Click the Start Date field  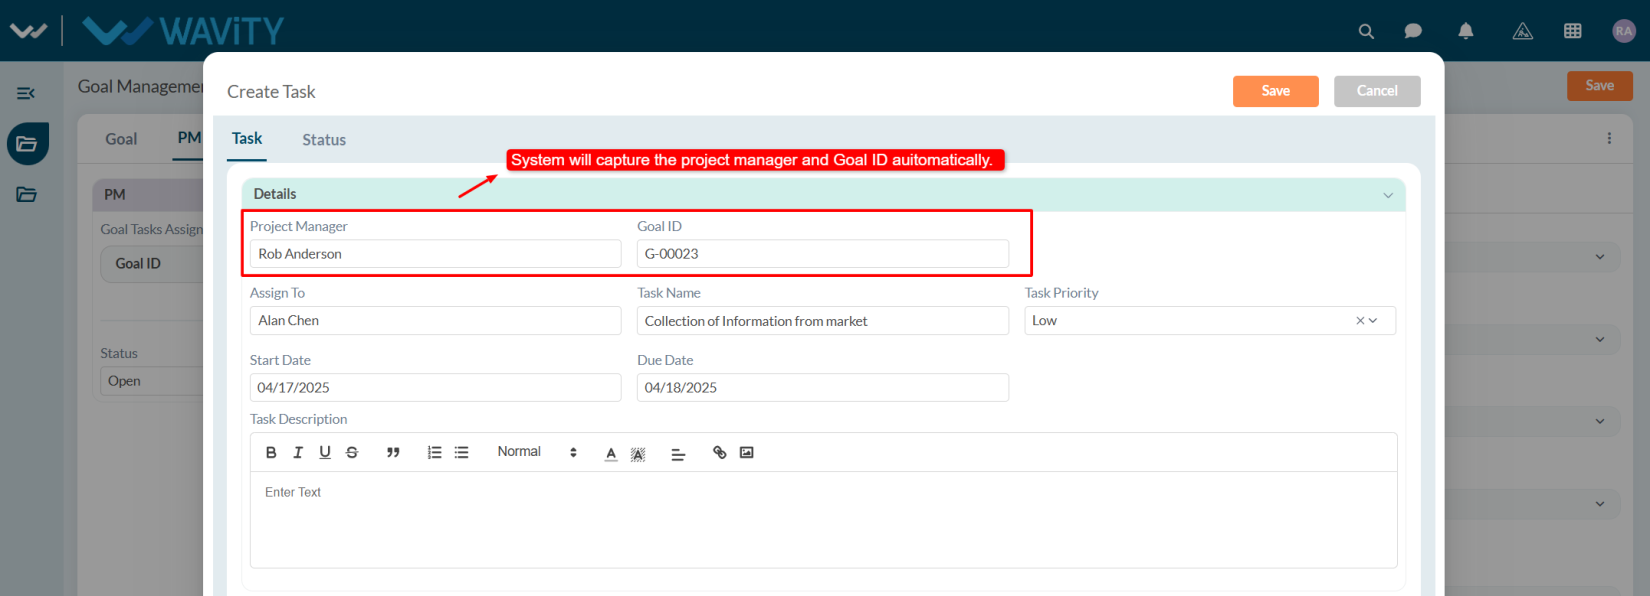pos(435,387)
